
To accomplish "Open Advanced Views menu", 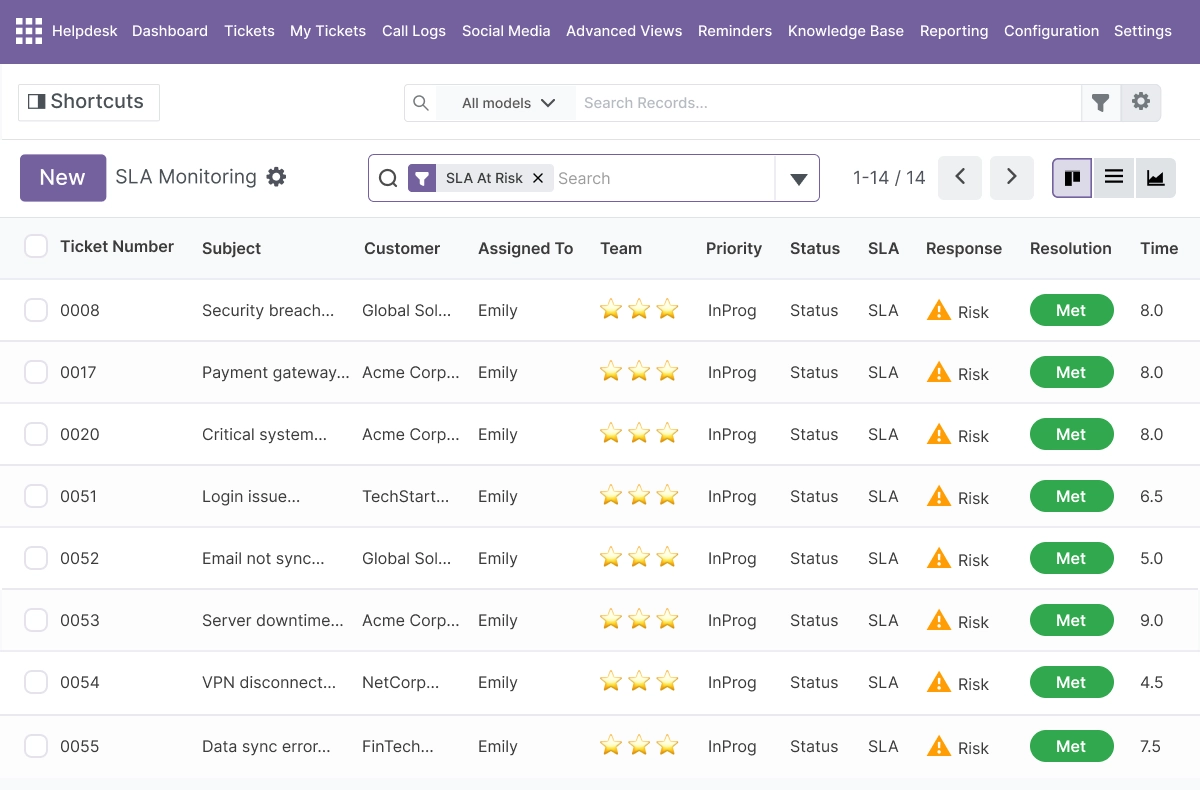I will (x=624, y=31).
